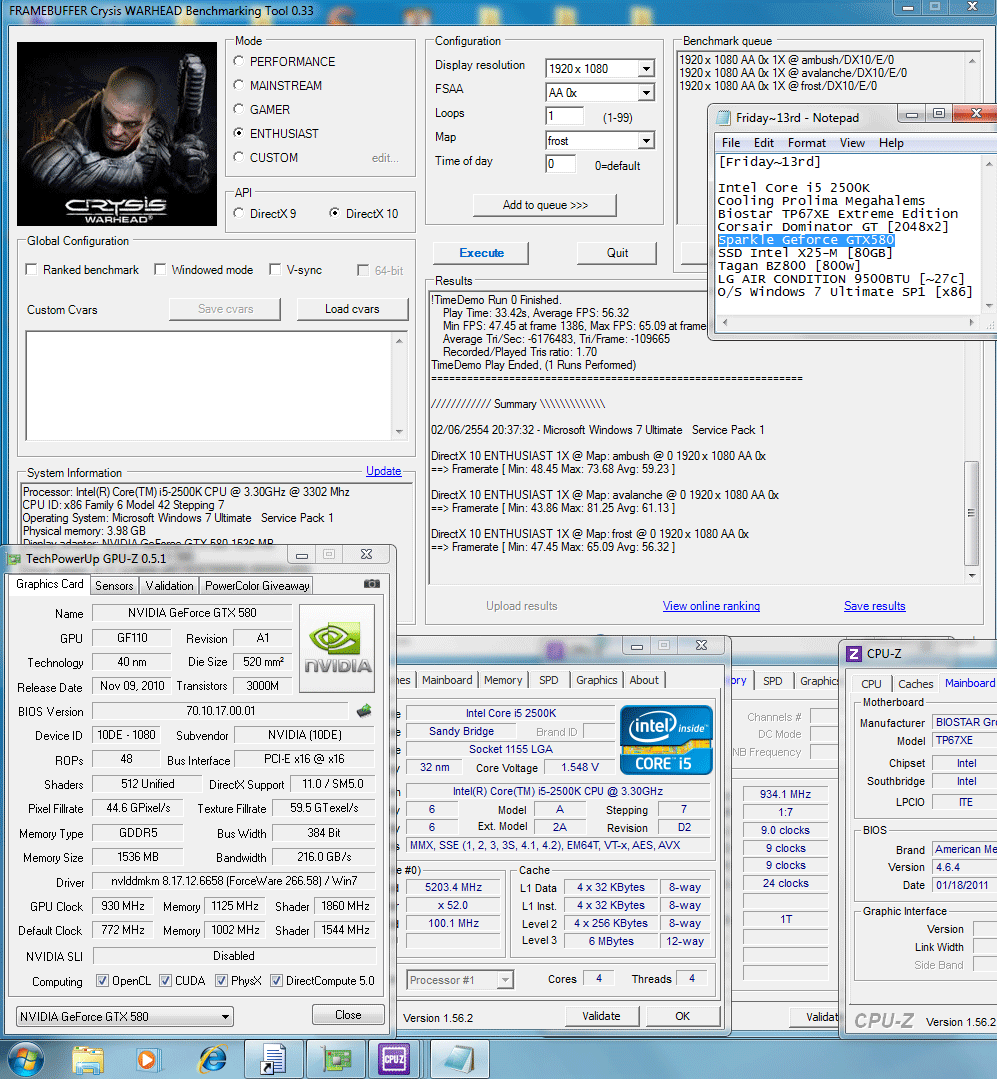Click the GPU-Z Close button
The image size is (997, 1079).
point(348,1015)
